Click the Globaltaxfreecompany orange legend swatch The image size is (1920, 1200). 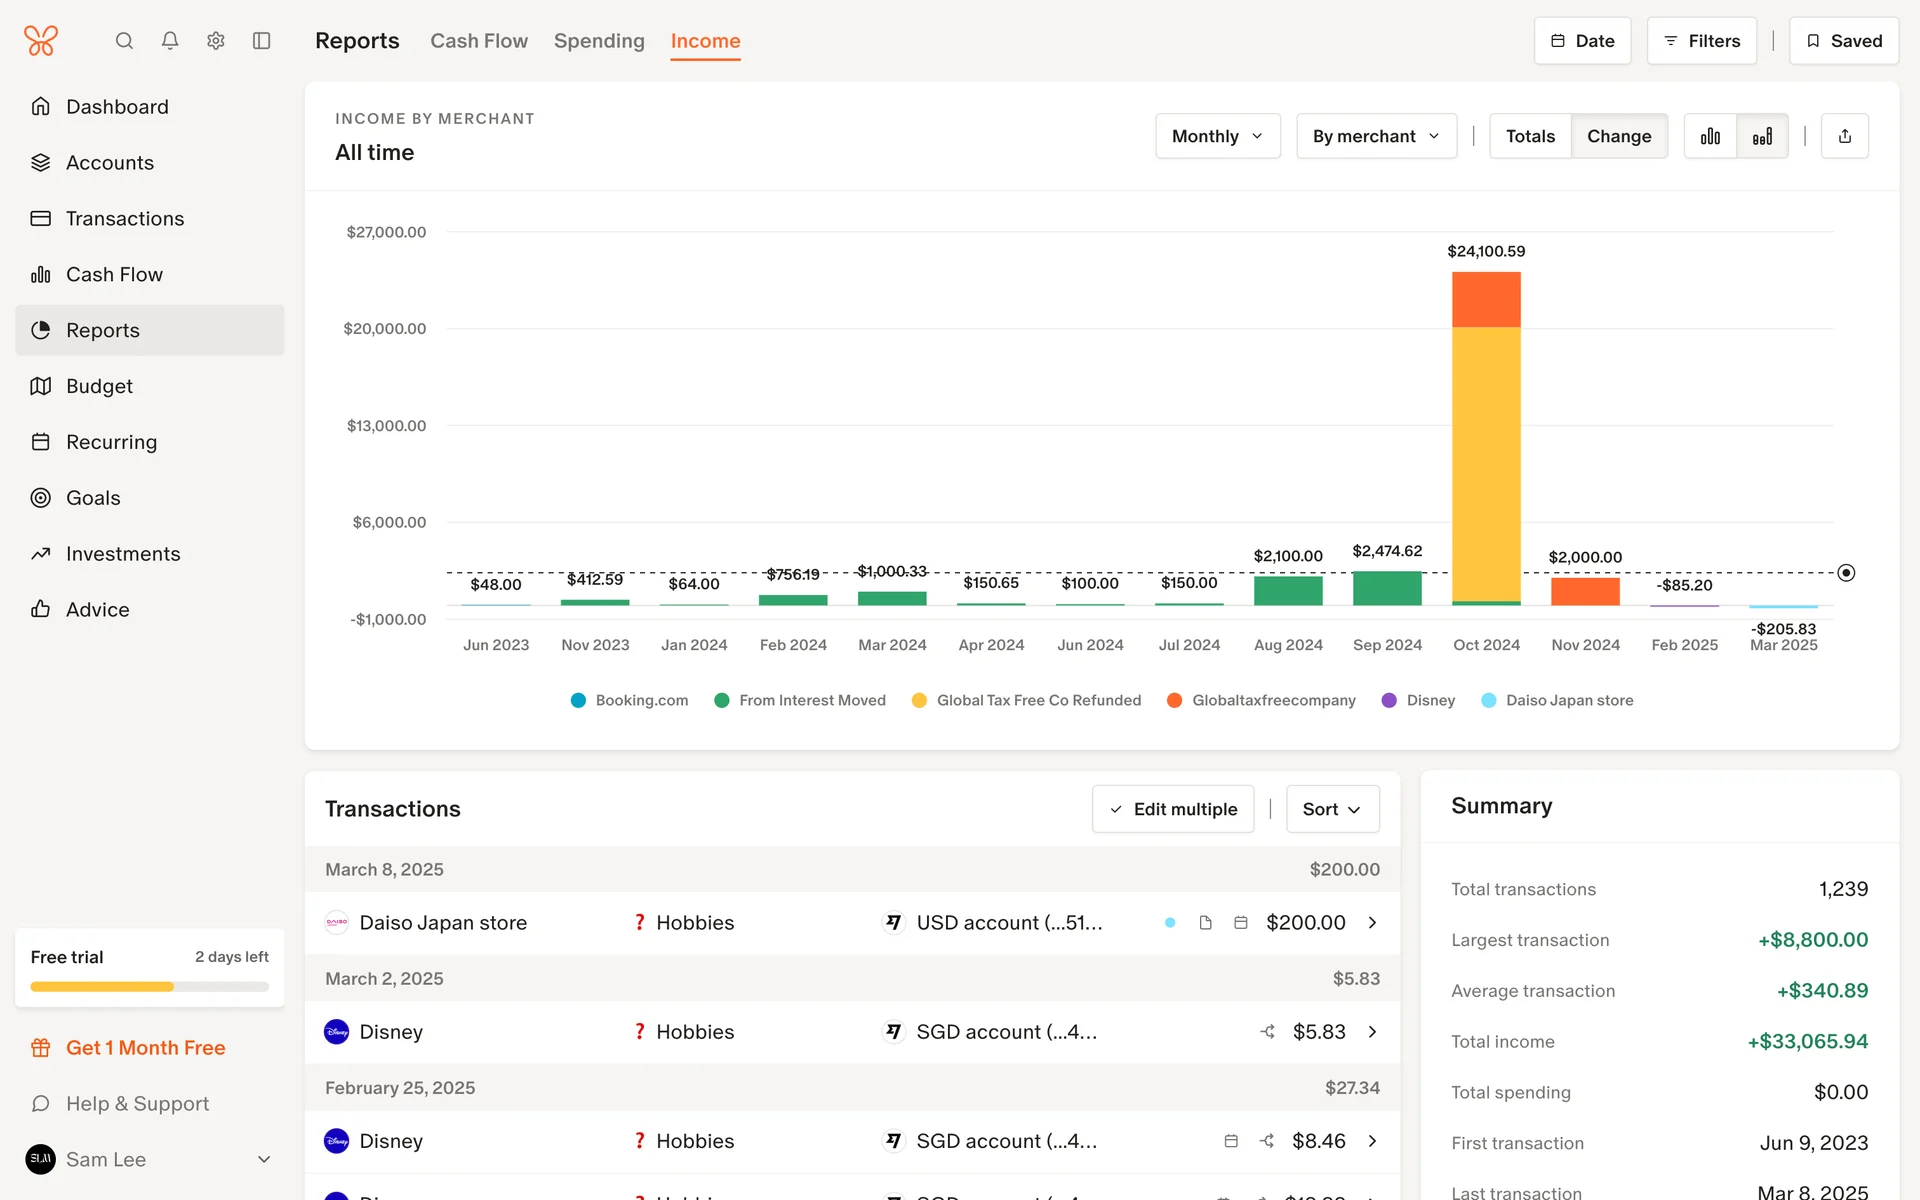(1174, 700)
